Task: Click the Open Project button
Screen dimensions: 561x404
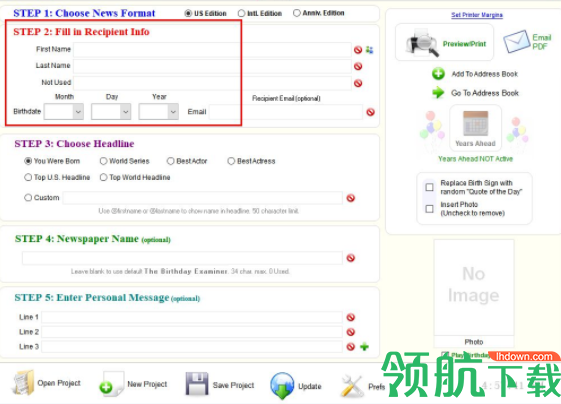Action: [x=47, y=383]
